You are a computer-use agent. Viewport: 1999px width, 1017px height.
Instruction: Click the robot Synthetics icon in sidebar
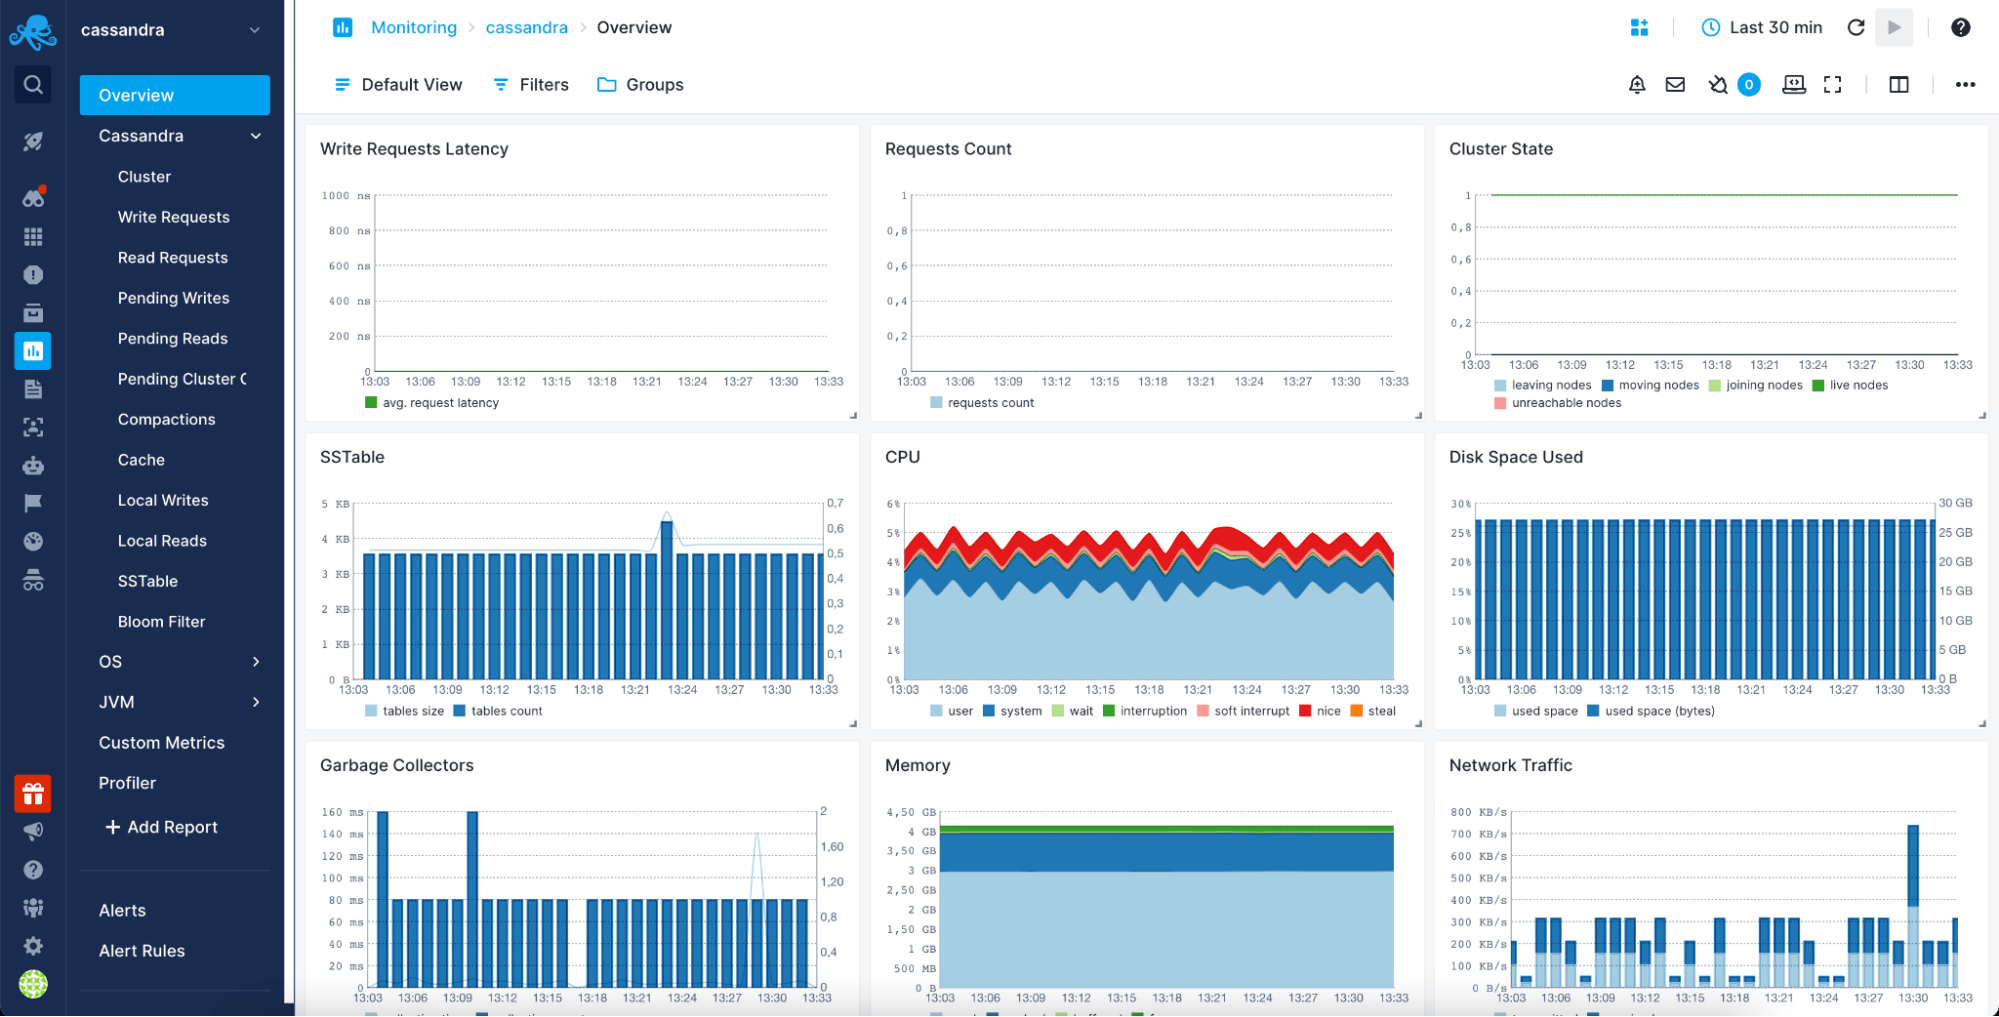(33, 465)
